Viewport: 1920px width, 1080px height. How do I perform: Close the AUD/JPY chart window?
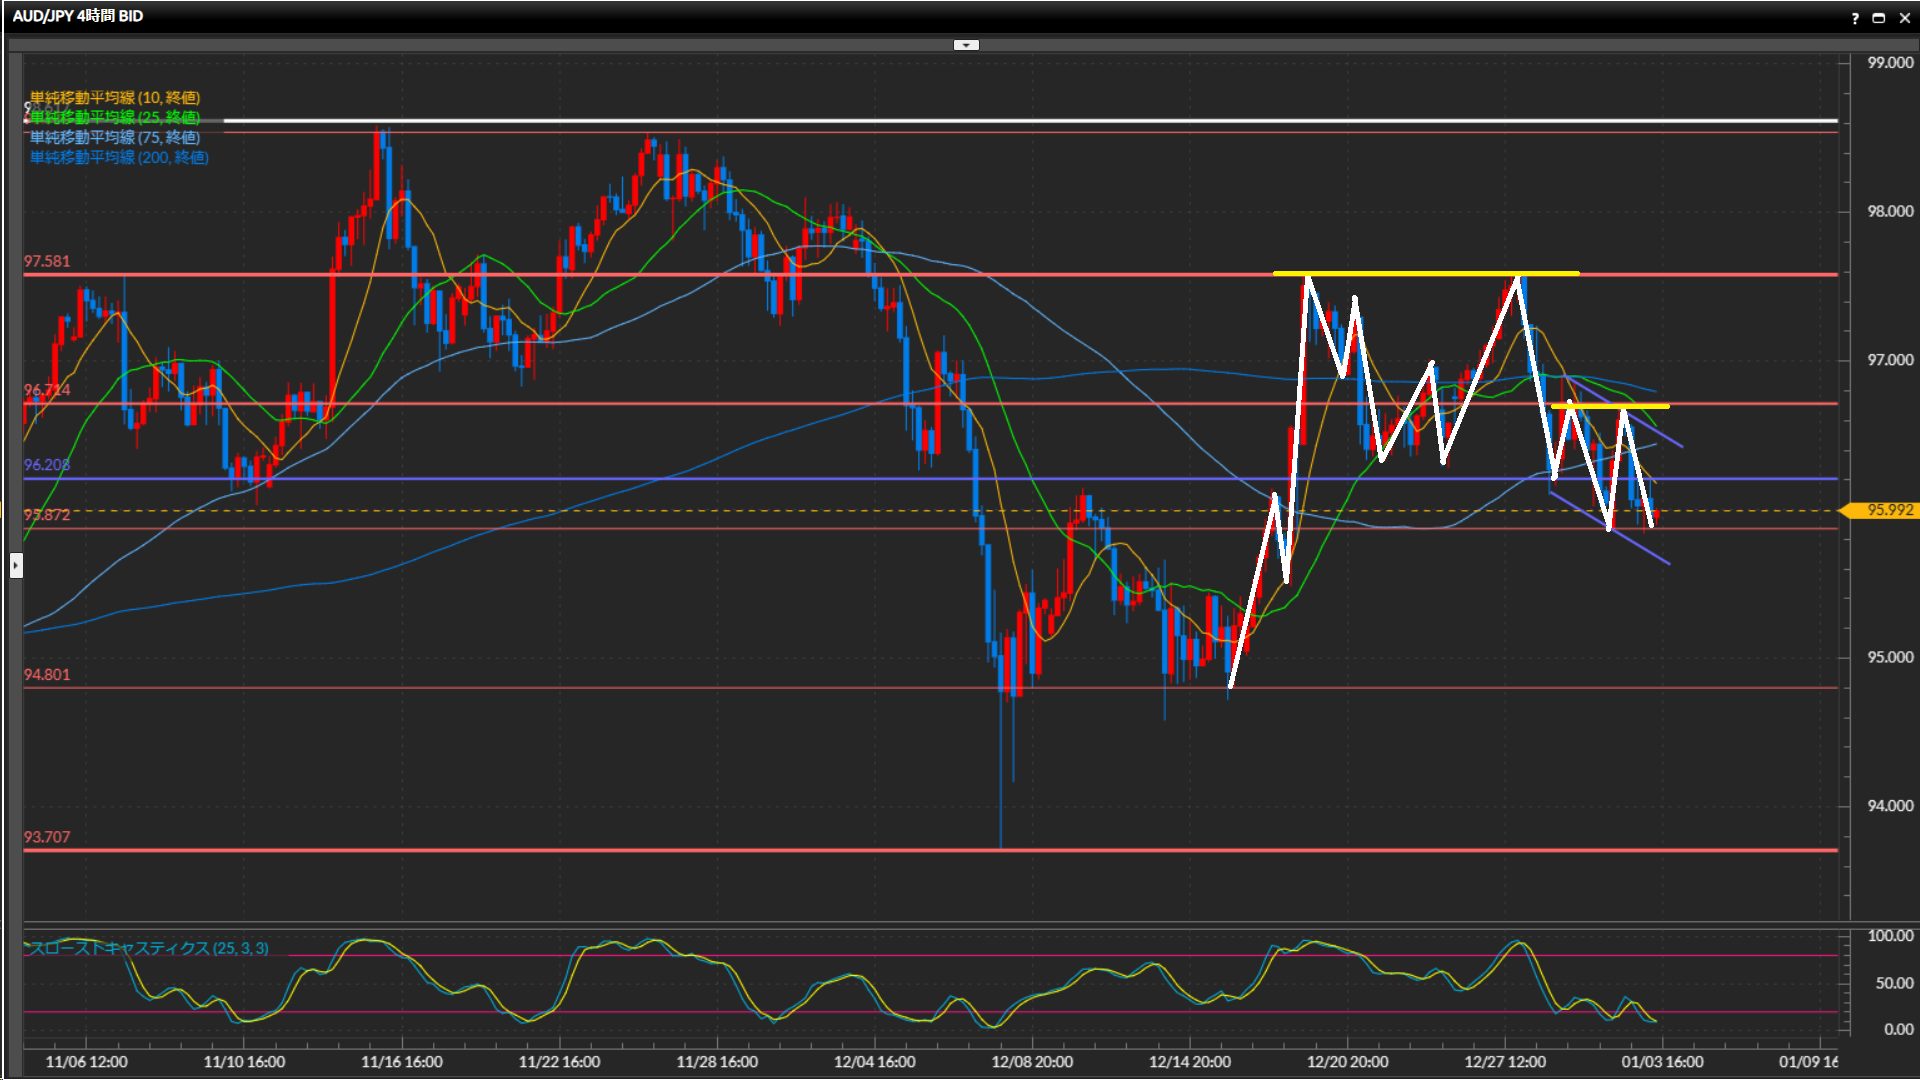(x=1904, y=18)
